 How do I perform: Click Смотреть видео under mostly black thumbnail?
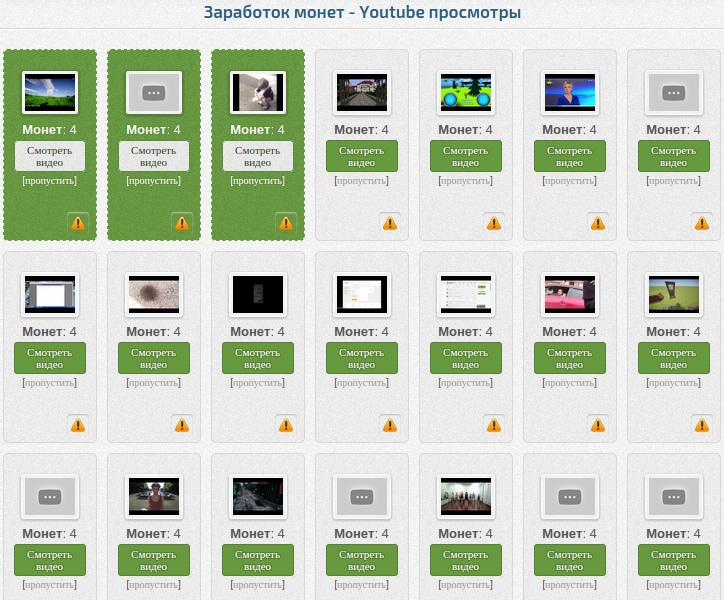click(258, 358)
